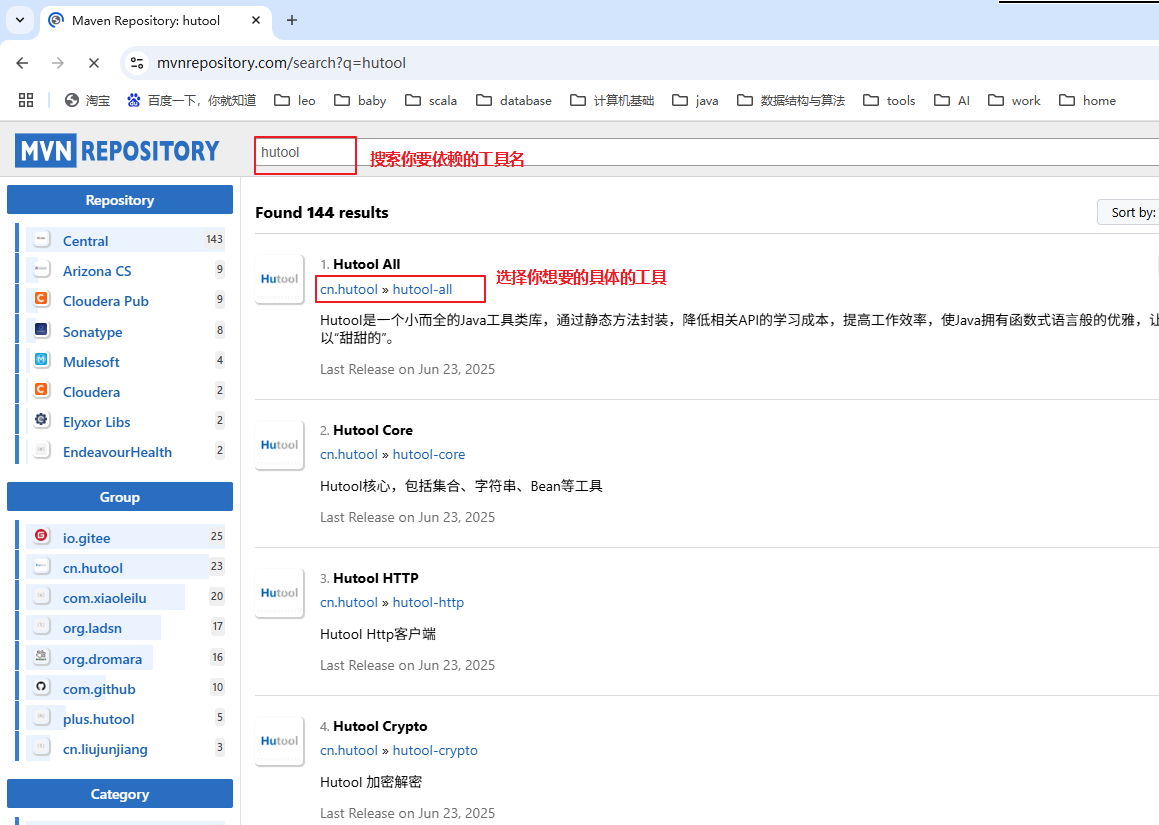Filter by cn.hutool group in sidebar

click(x=92, y=568)
